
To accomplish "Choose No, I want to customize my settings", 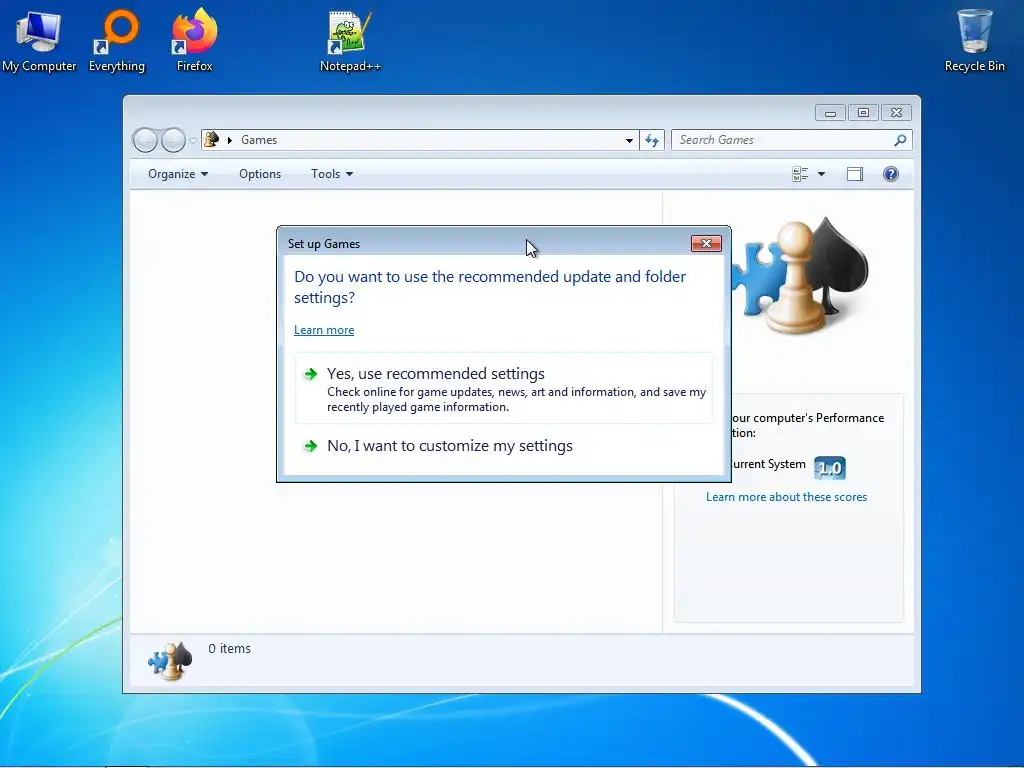I will pos(504,445).
